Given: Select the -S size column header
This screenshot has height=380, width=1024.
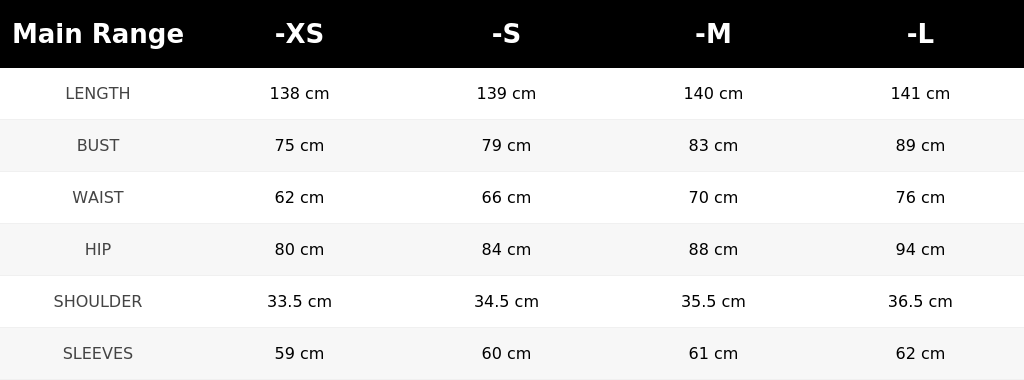Looking at the screenshot, I should point(506,34).
